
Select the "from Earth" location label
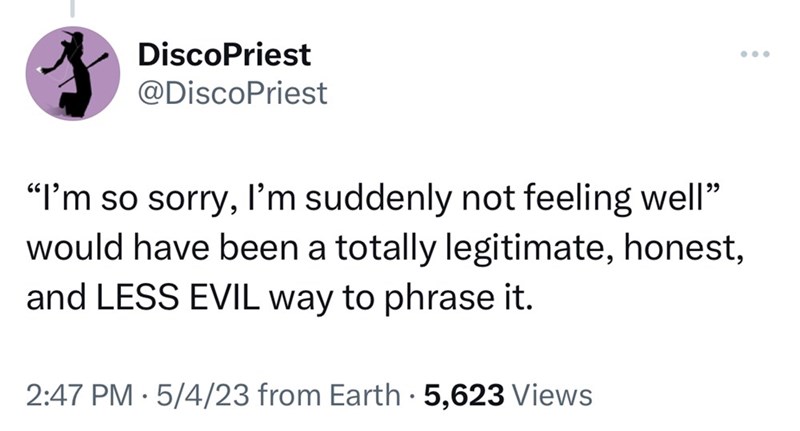click(329, 395)
